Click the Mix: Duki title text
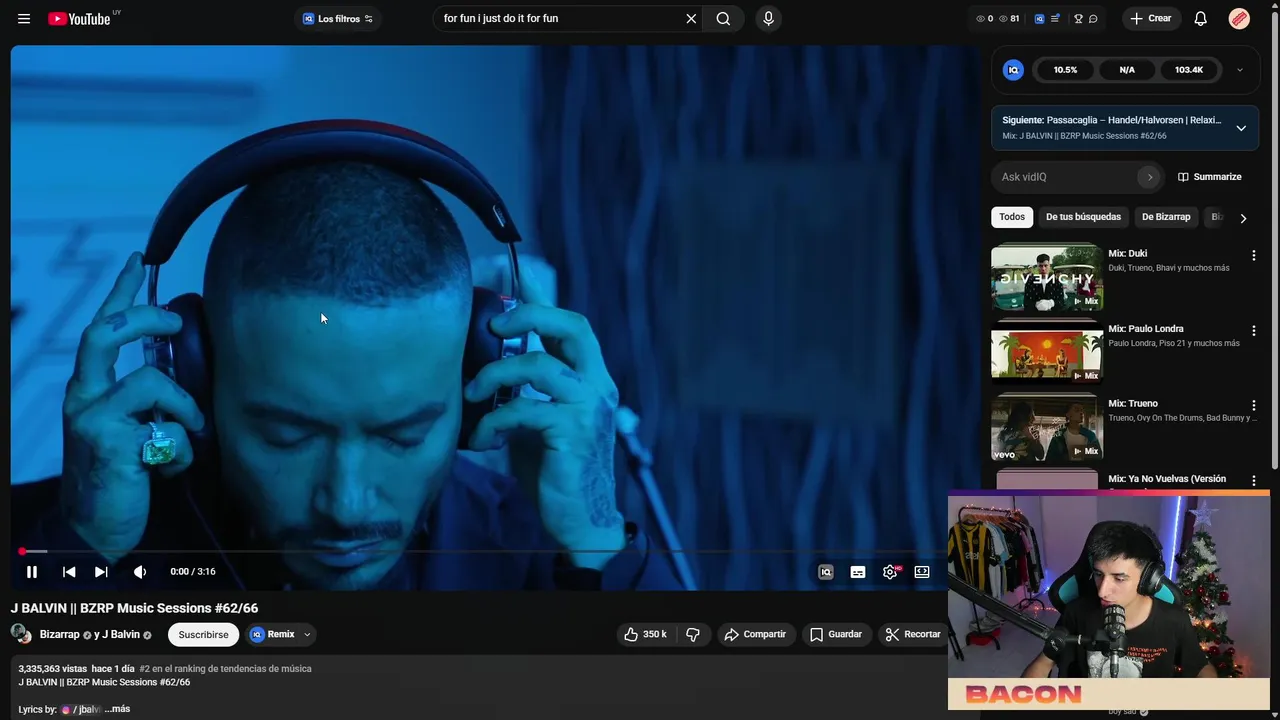The height and width of the screenshot is (720, 1280). tap(1127, 254)
